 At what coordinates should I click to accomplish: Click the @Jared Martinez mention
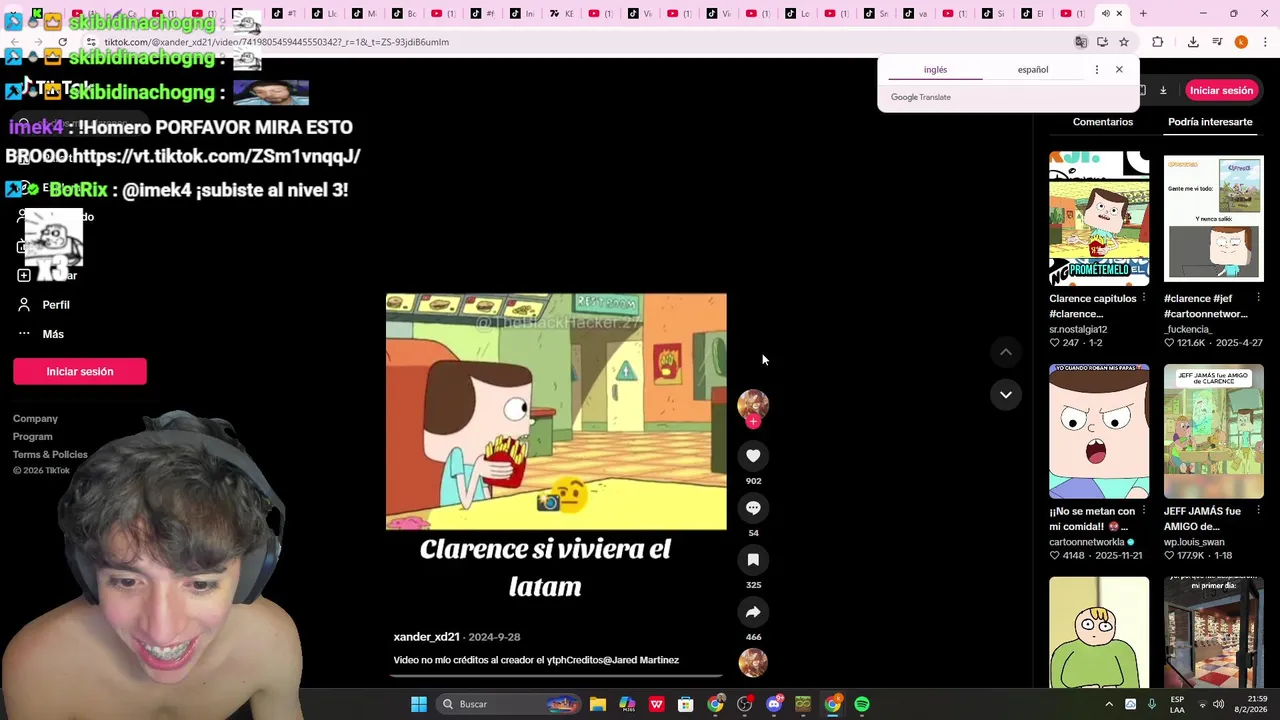(641, 660)
